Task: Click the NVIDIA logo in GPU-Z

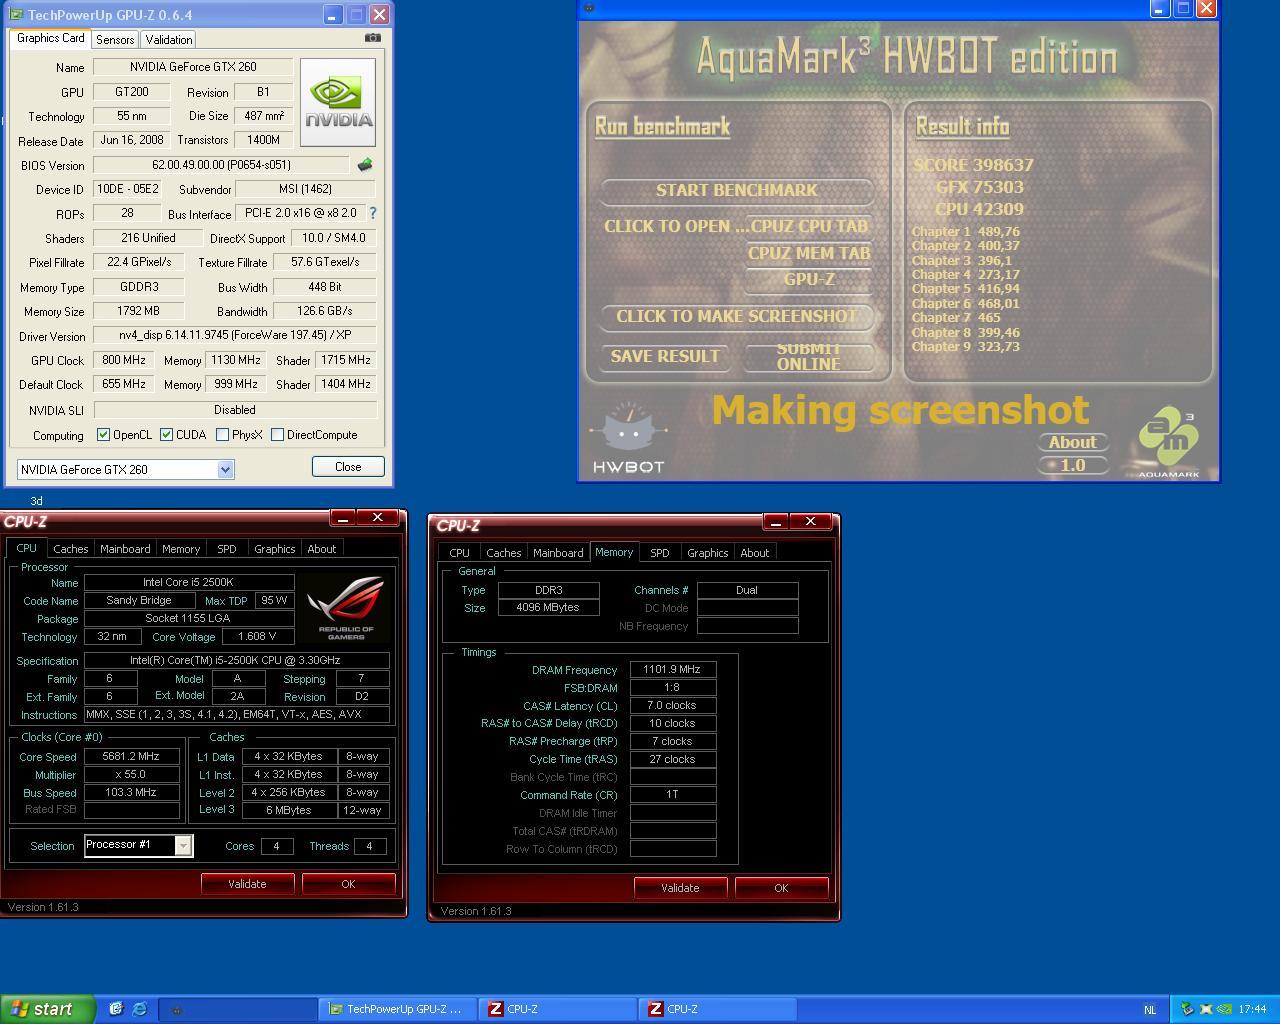Action: point(338,102)
